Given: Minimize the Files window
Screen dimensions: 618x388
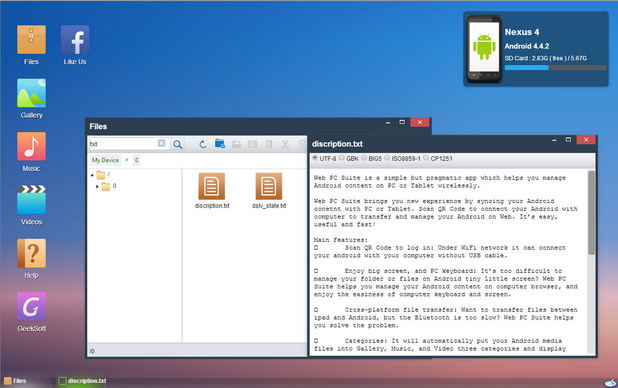Looking at the screenshot, I should [x=388, y=123].
